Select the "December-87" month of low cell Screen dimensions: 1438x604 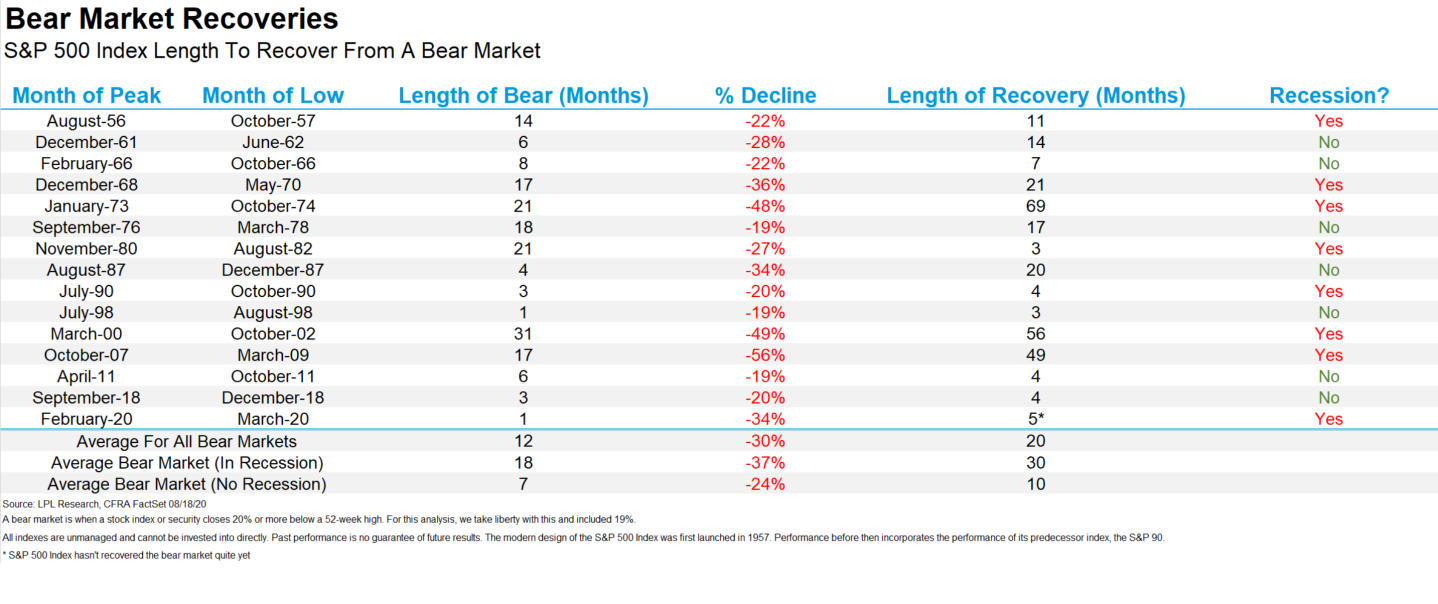273,270
